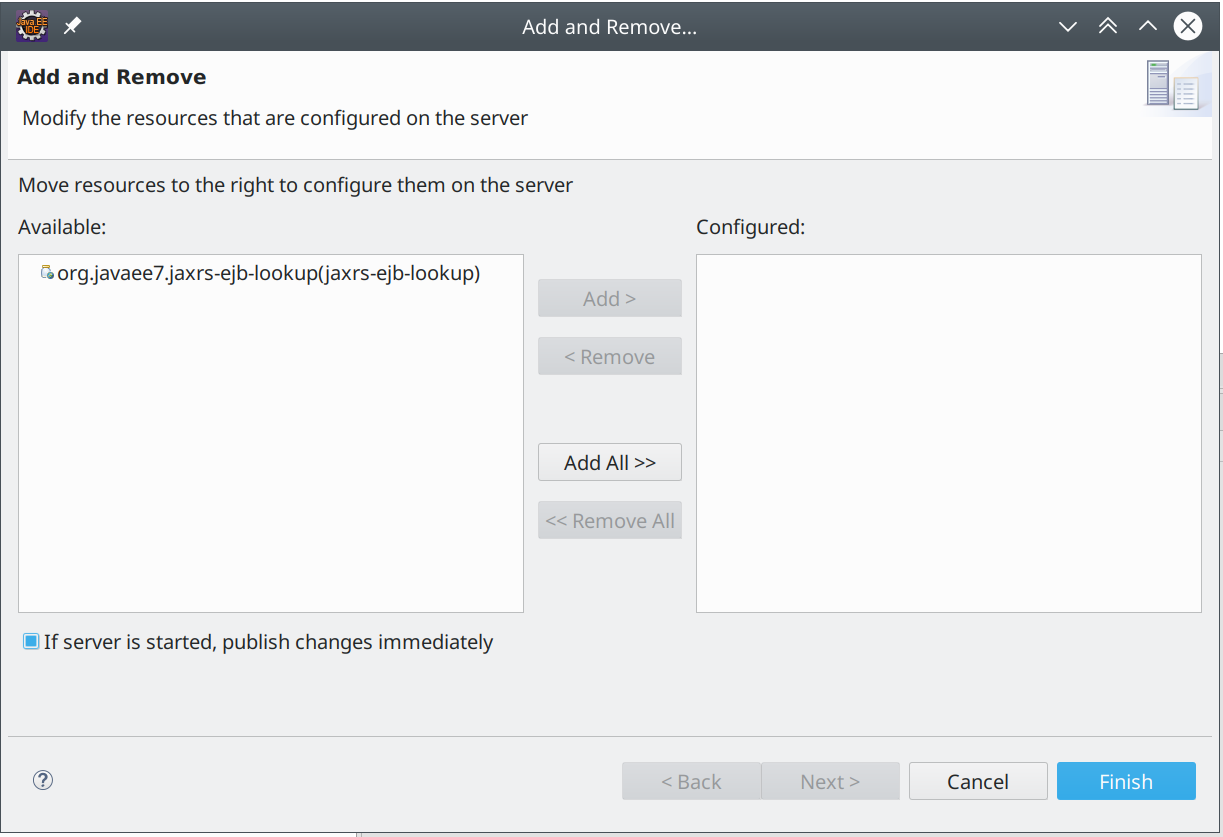Maximize the dialog with up chevron
Viewport: 1223px width, 837px height.
(1148, 26)
